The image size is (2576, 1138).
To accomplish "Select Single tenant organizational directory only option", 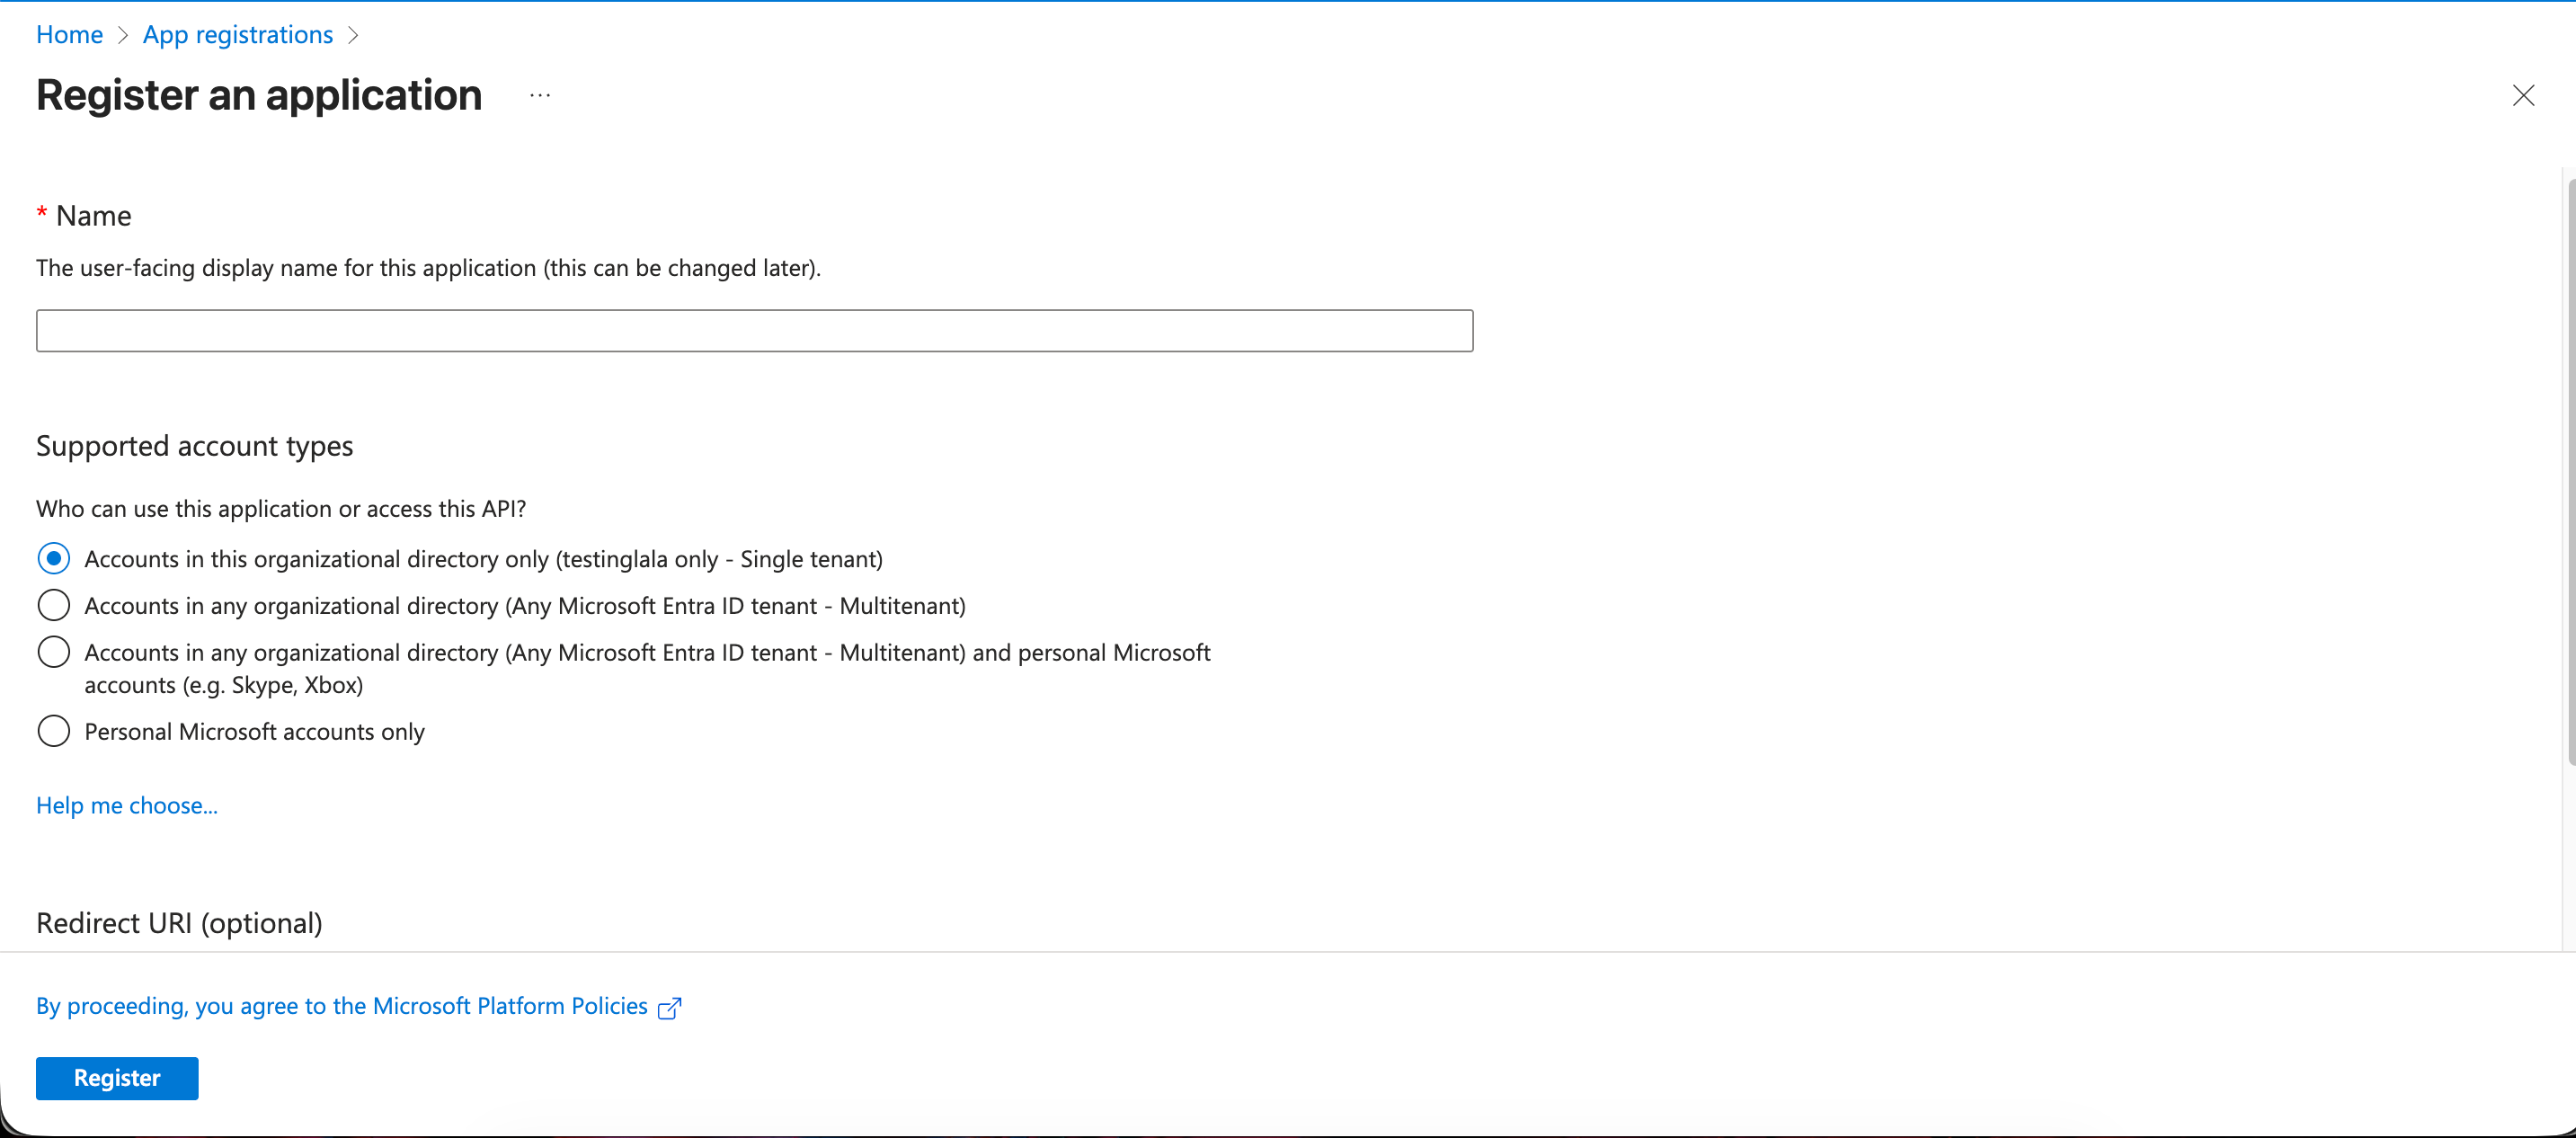I will coord(54,559).
